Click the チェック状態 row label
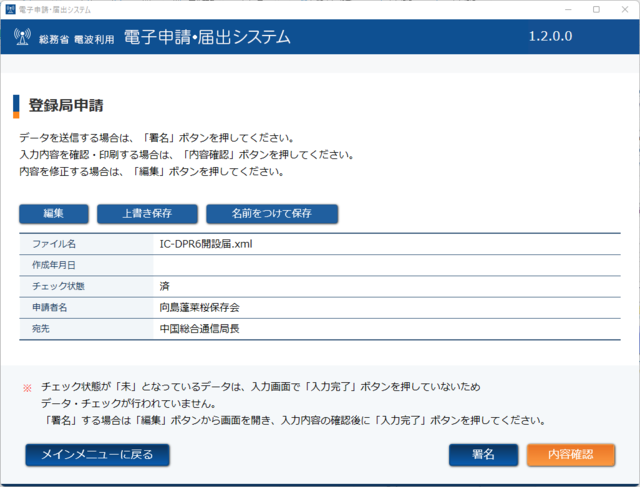Screen dimensions: 640x487 (x=58, y=286)
